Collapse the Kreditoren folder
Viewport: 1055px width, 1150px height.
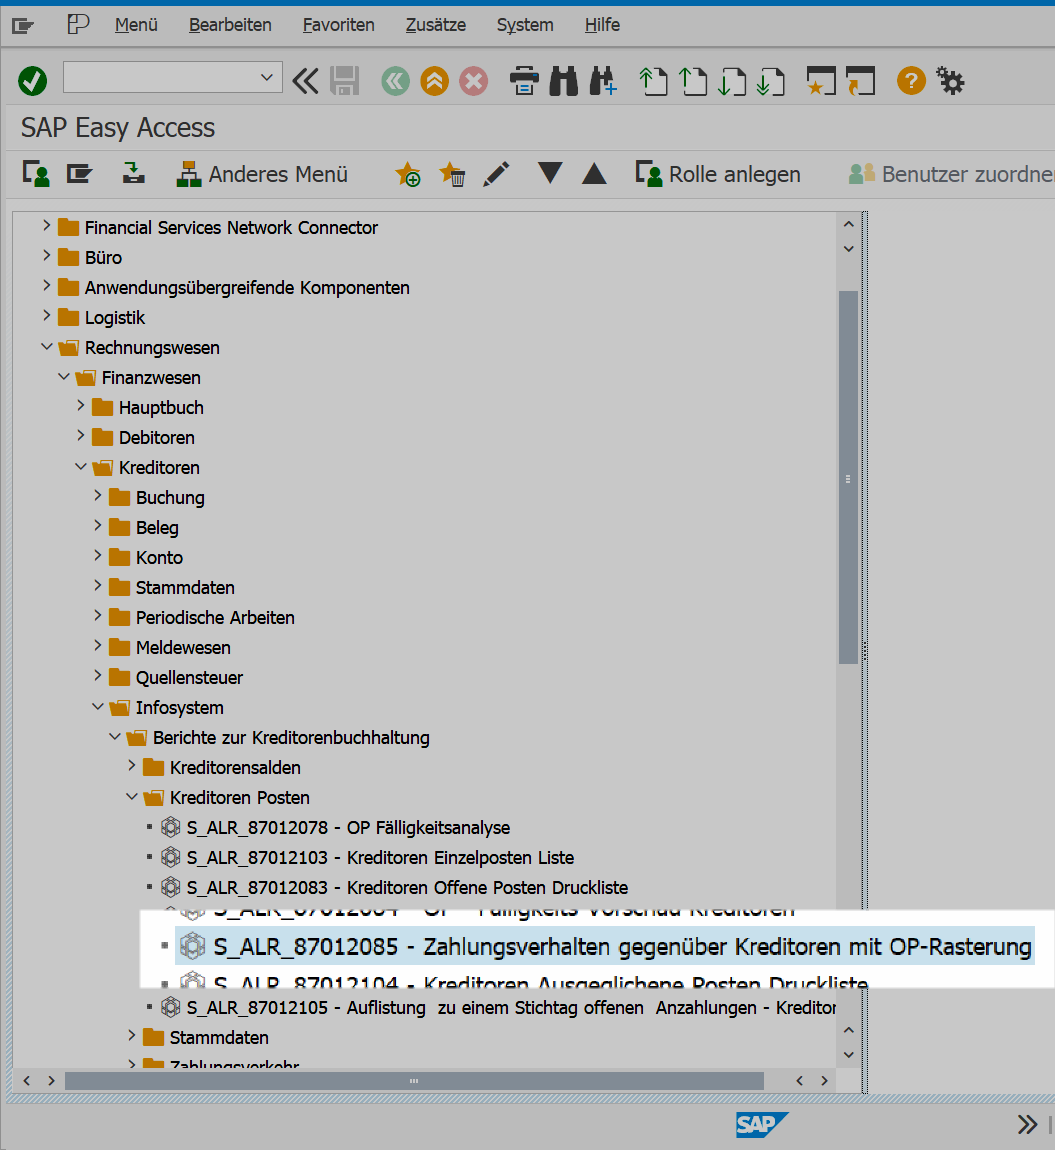tap(81, 466)
